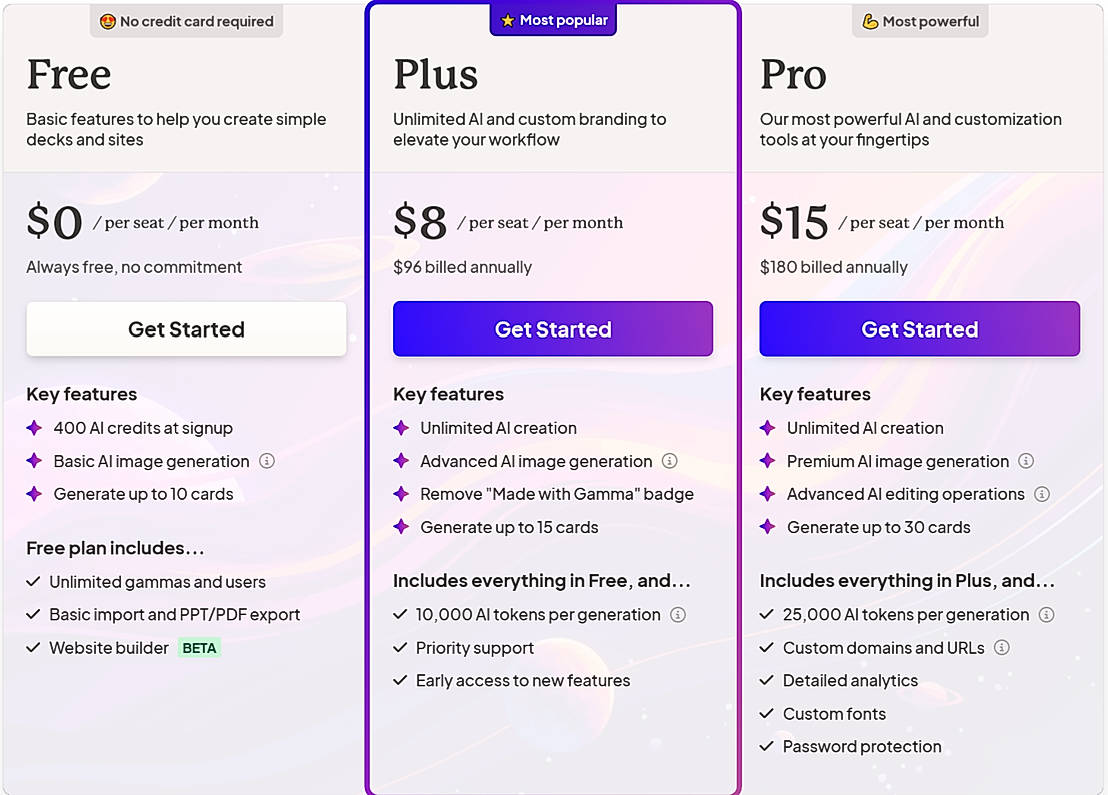Click the BETA label next to Website builder
This screenshot has width=1108, height=795.
tap(199, 647)
